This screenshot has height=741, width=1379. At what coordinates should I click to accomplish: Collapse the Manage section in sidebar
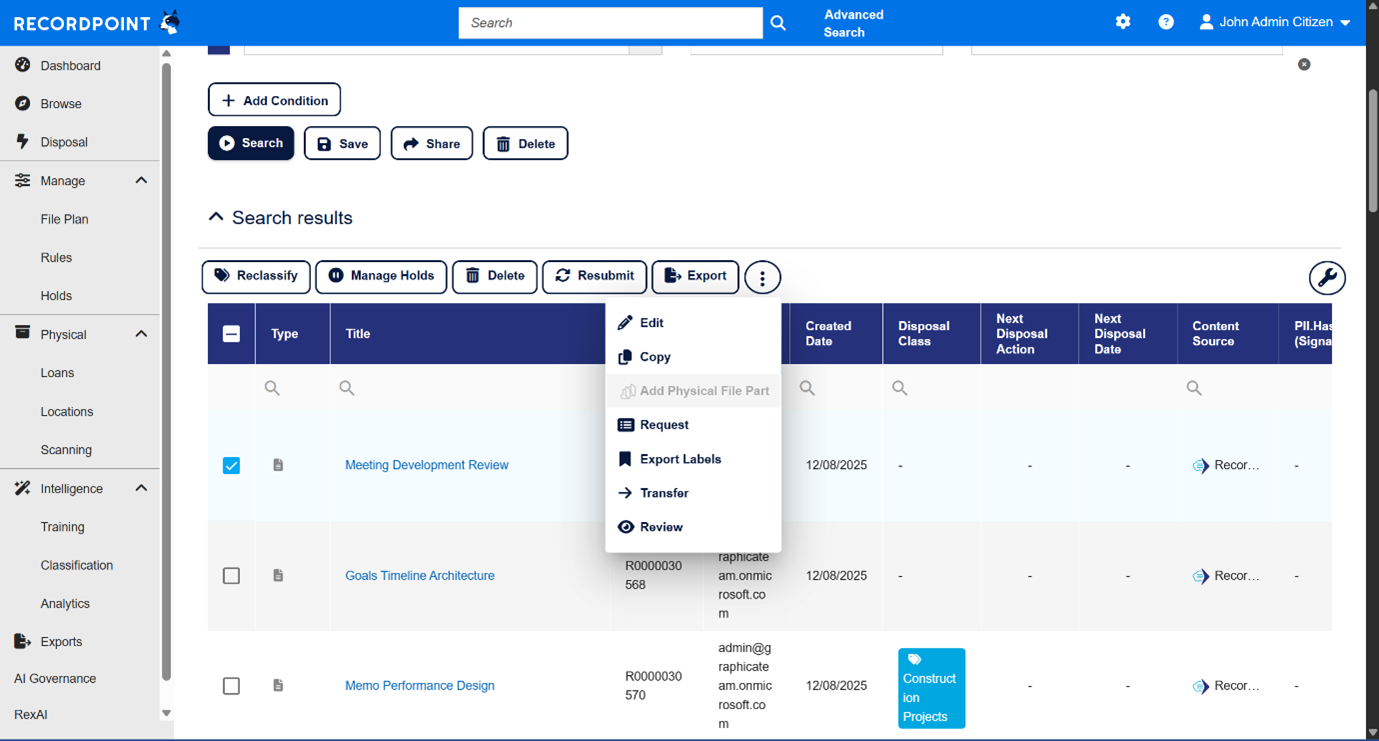click(x=141, y=181)
